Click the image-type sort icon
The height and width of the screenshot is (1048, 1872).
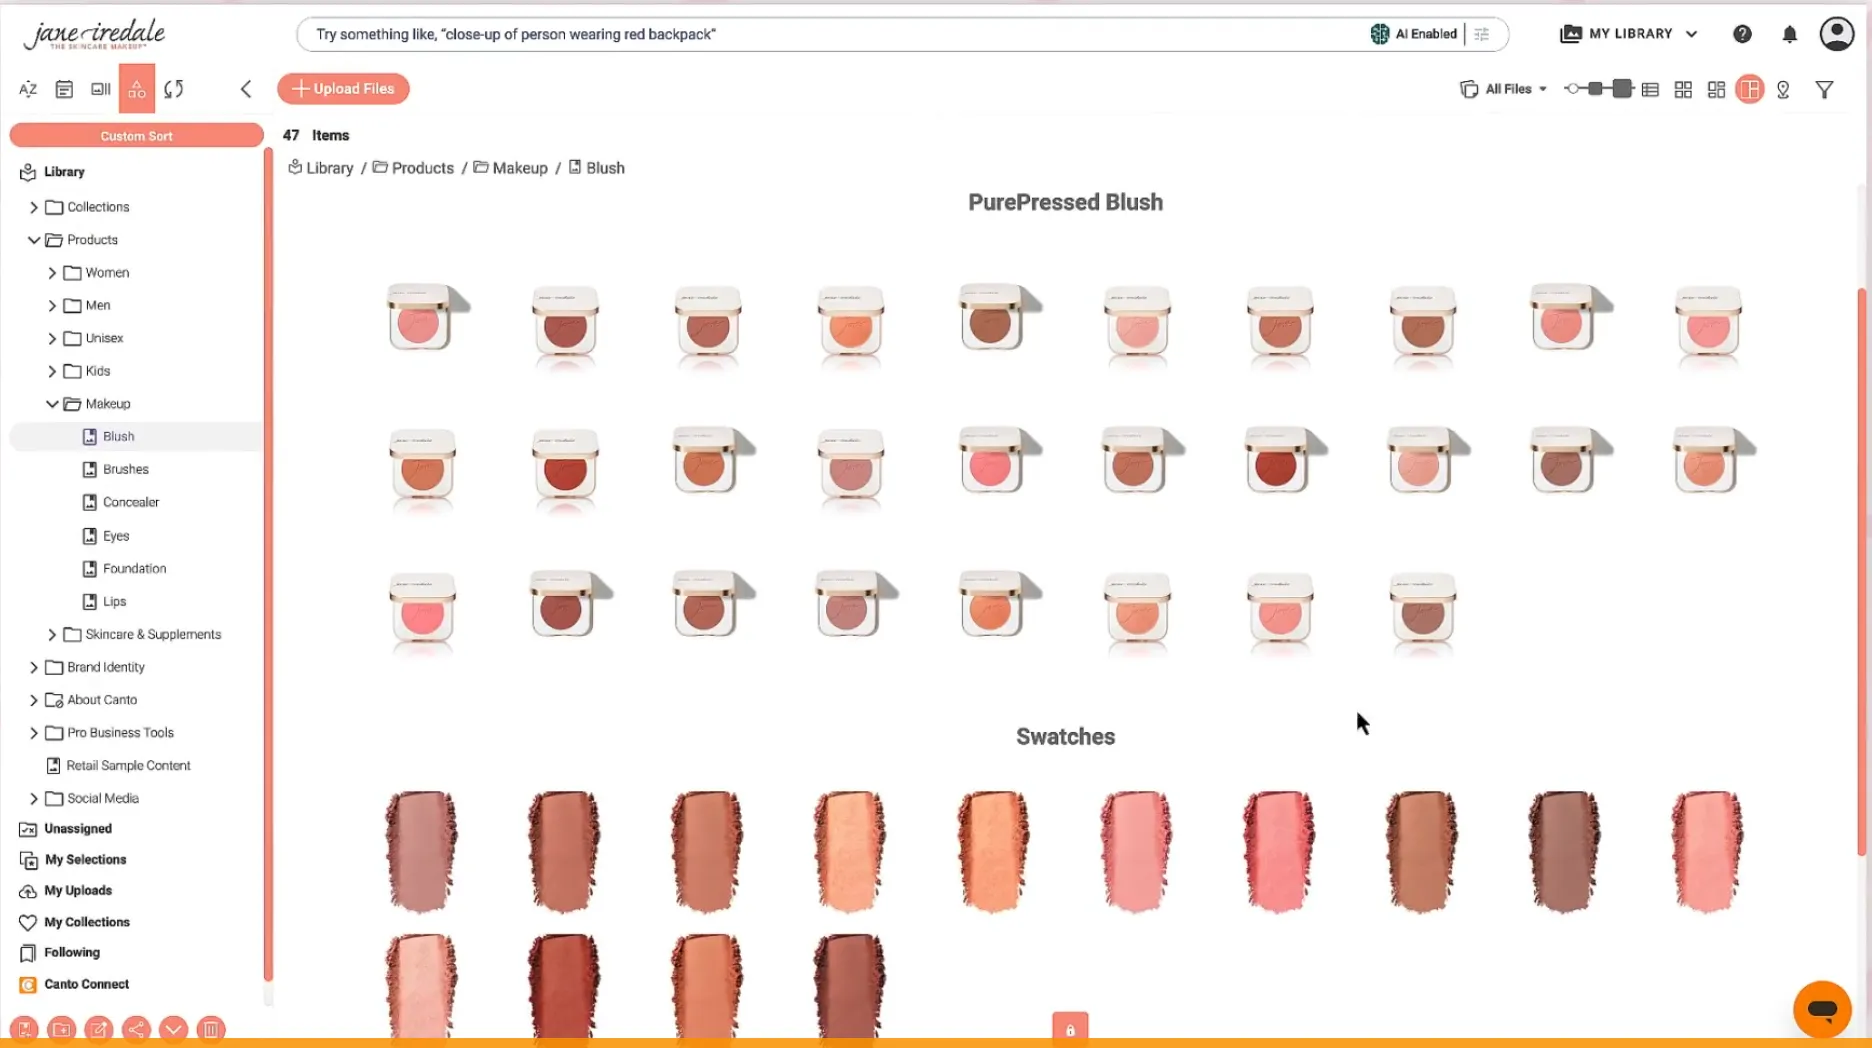coord(100,89)
